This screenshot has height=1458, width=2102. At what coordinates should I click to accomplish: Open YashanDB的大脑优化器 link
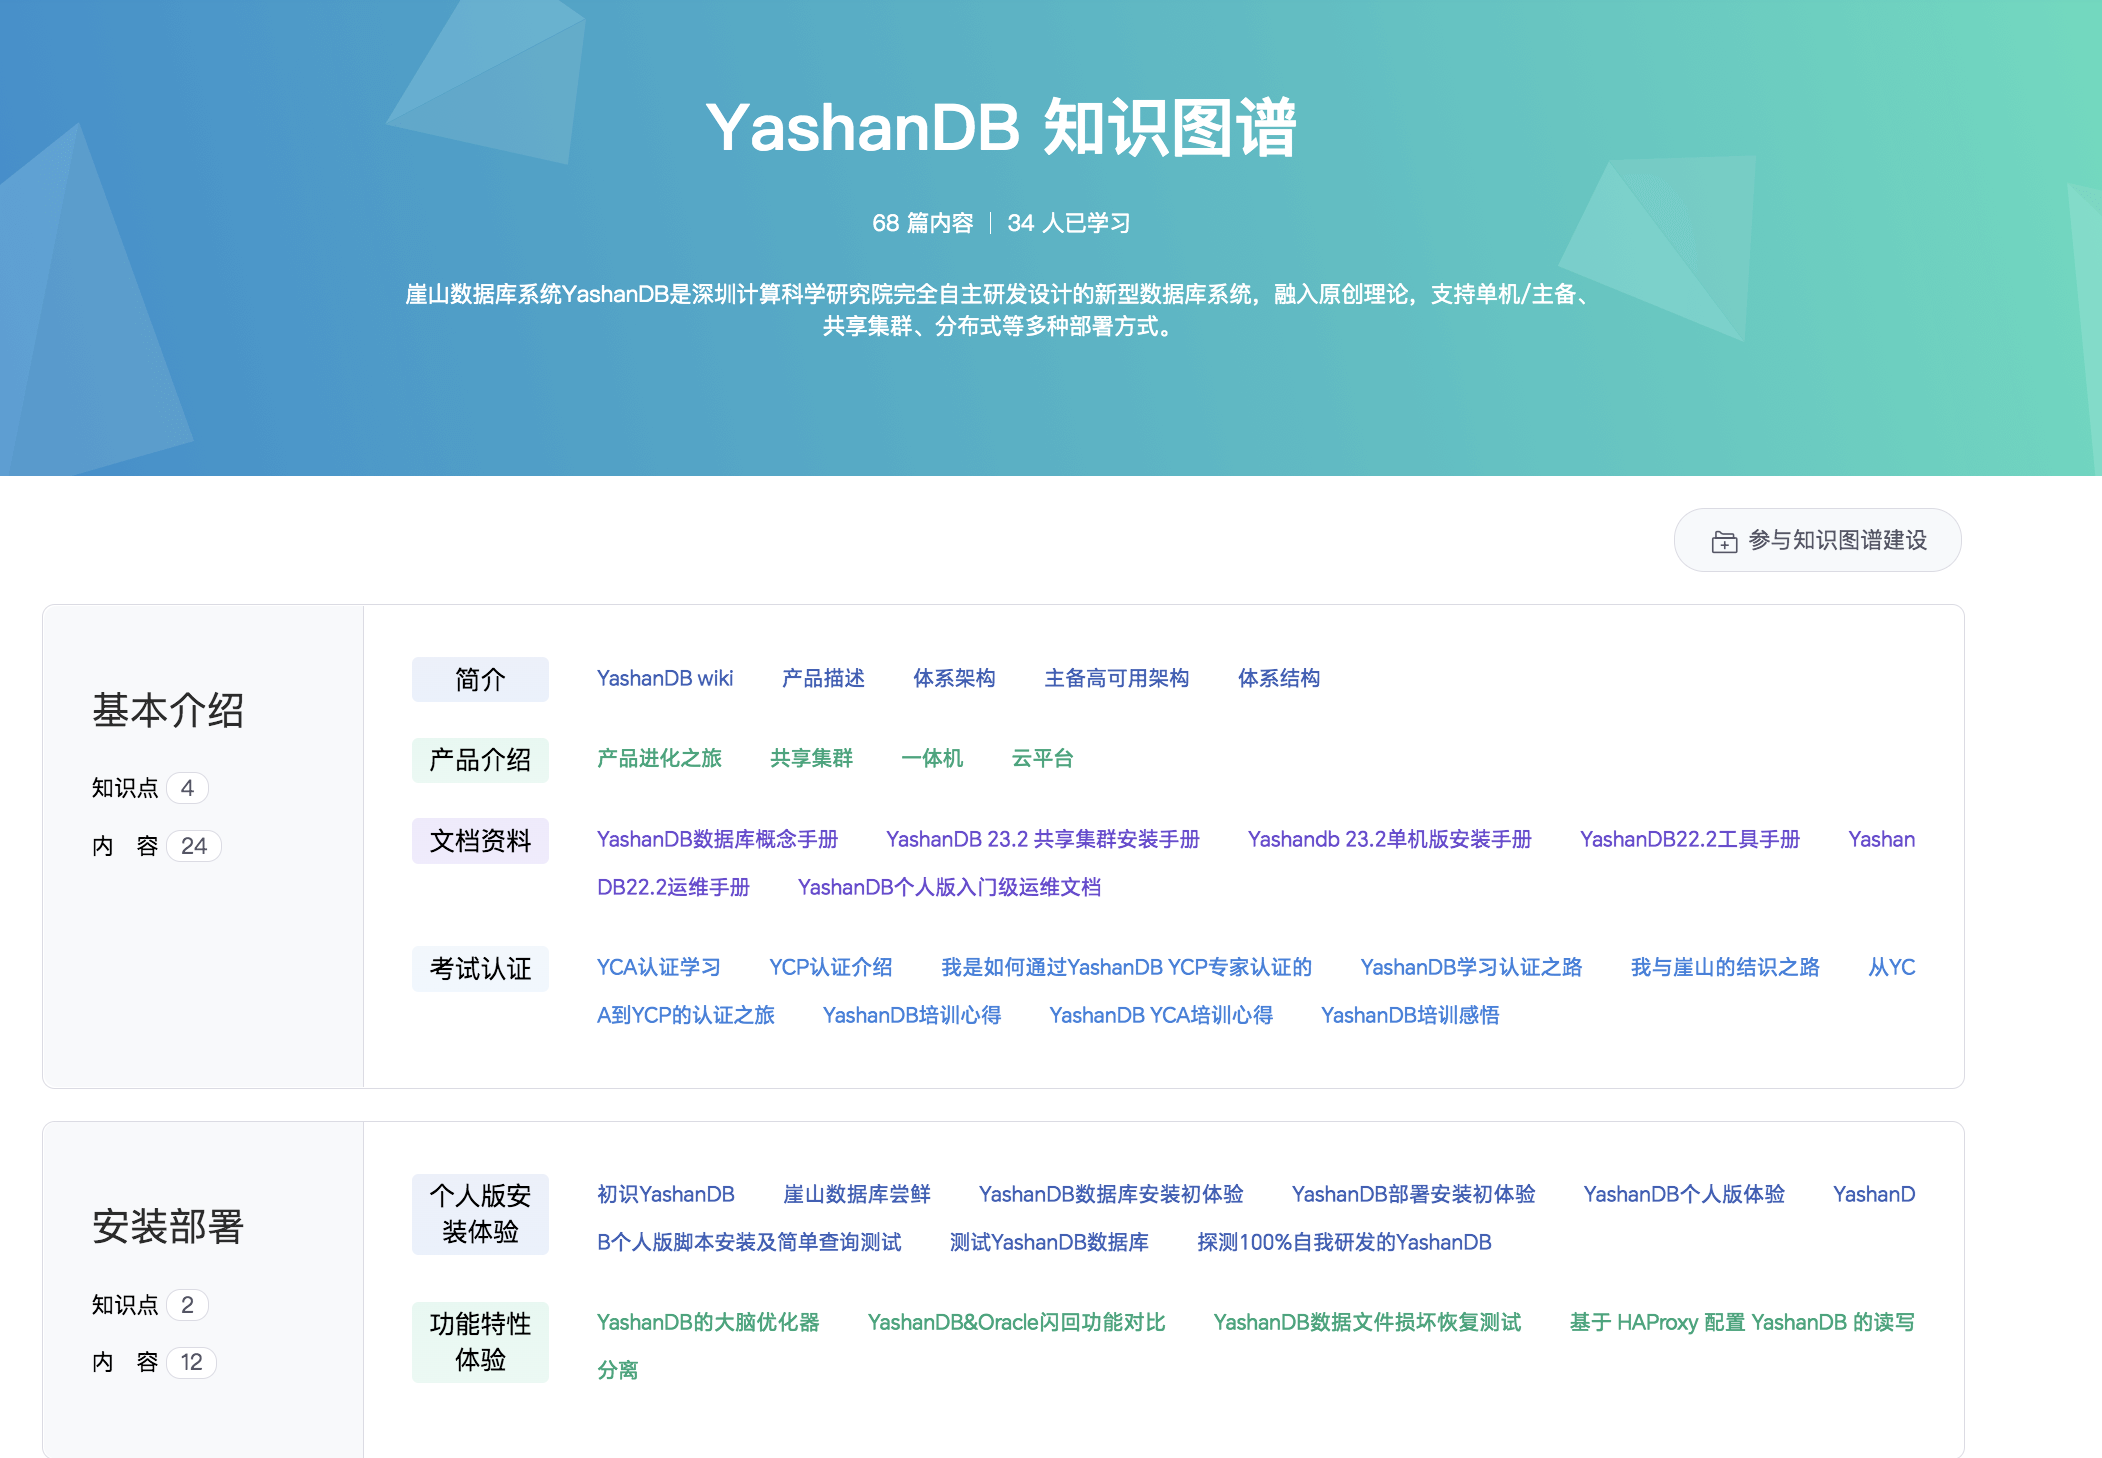707,1322
